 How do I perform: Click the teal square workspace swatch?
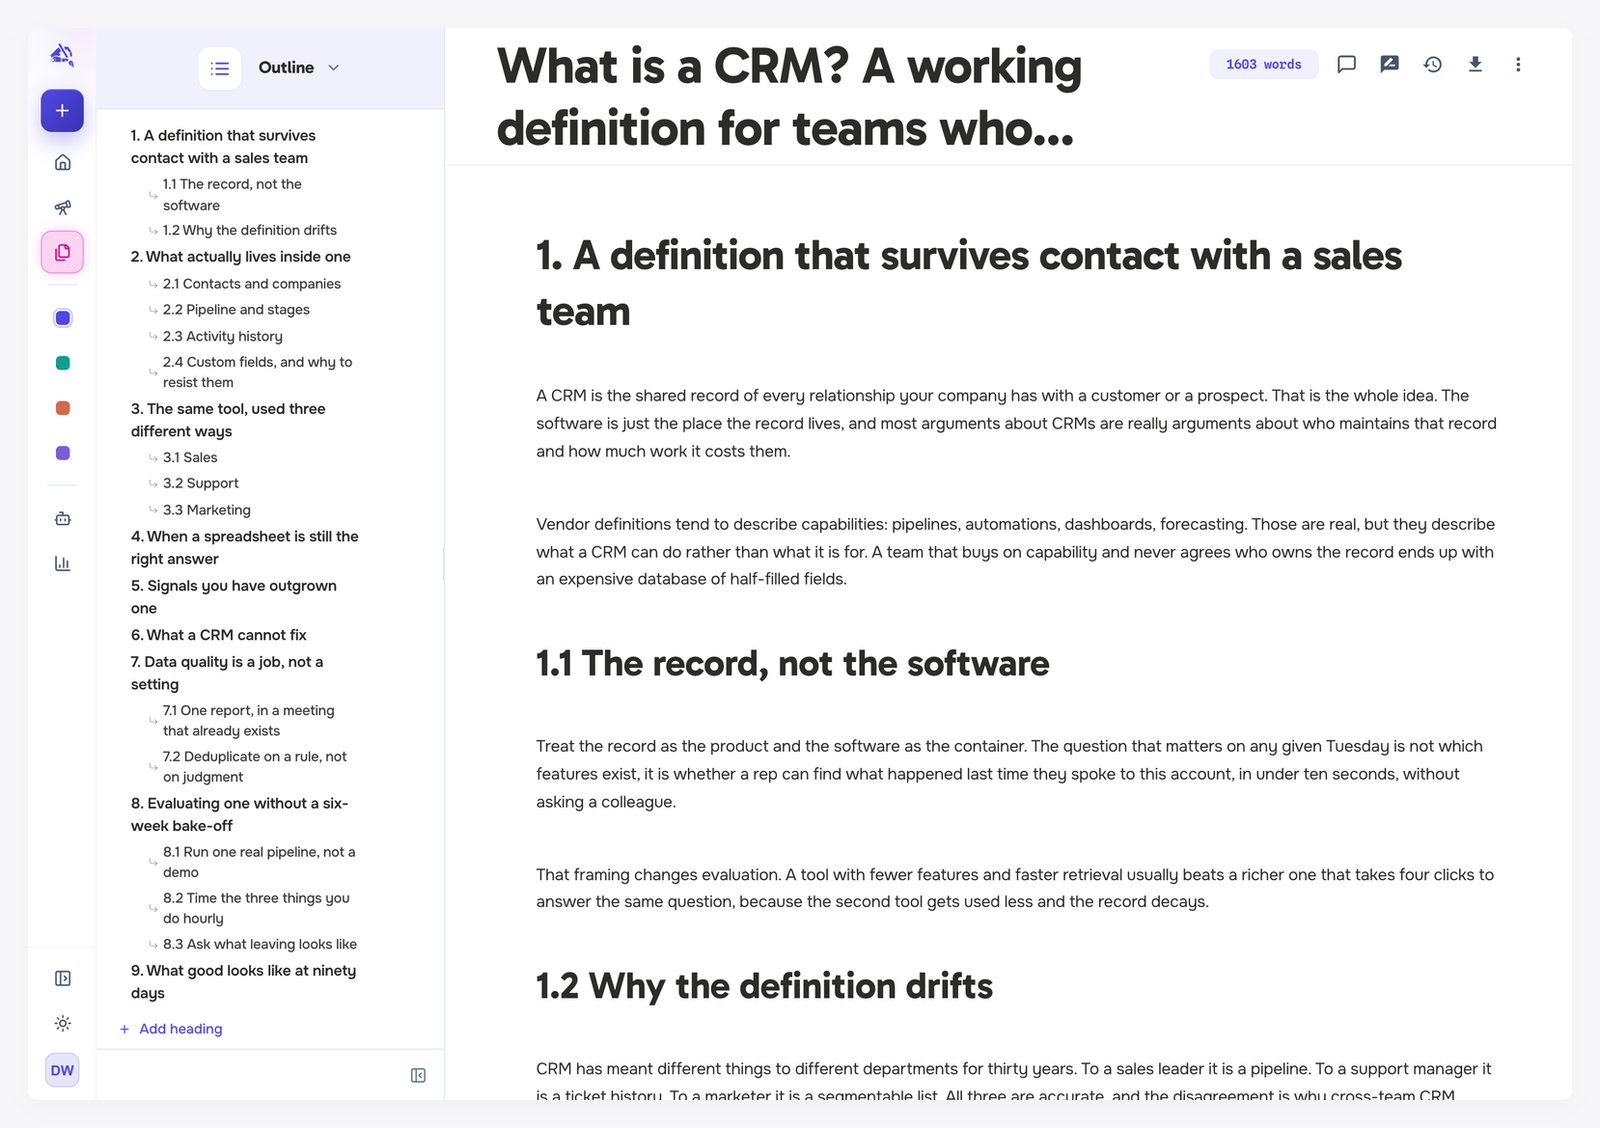(x=62, y=363)
